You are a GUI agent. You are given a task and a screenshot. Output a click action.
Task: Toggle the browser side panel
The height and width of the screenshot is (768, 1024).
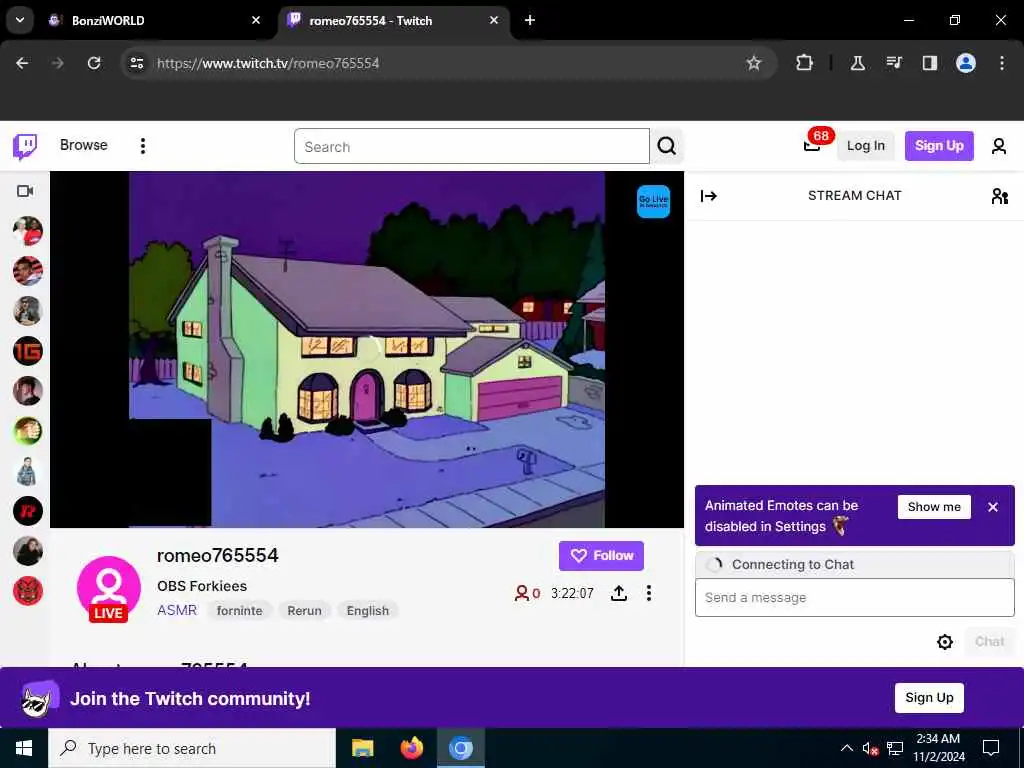[929, 63]
